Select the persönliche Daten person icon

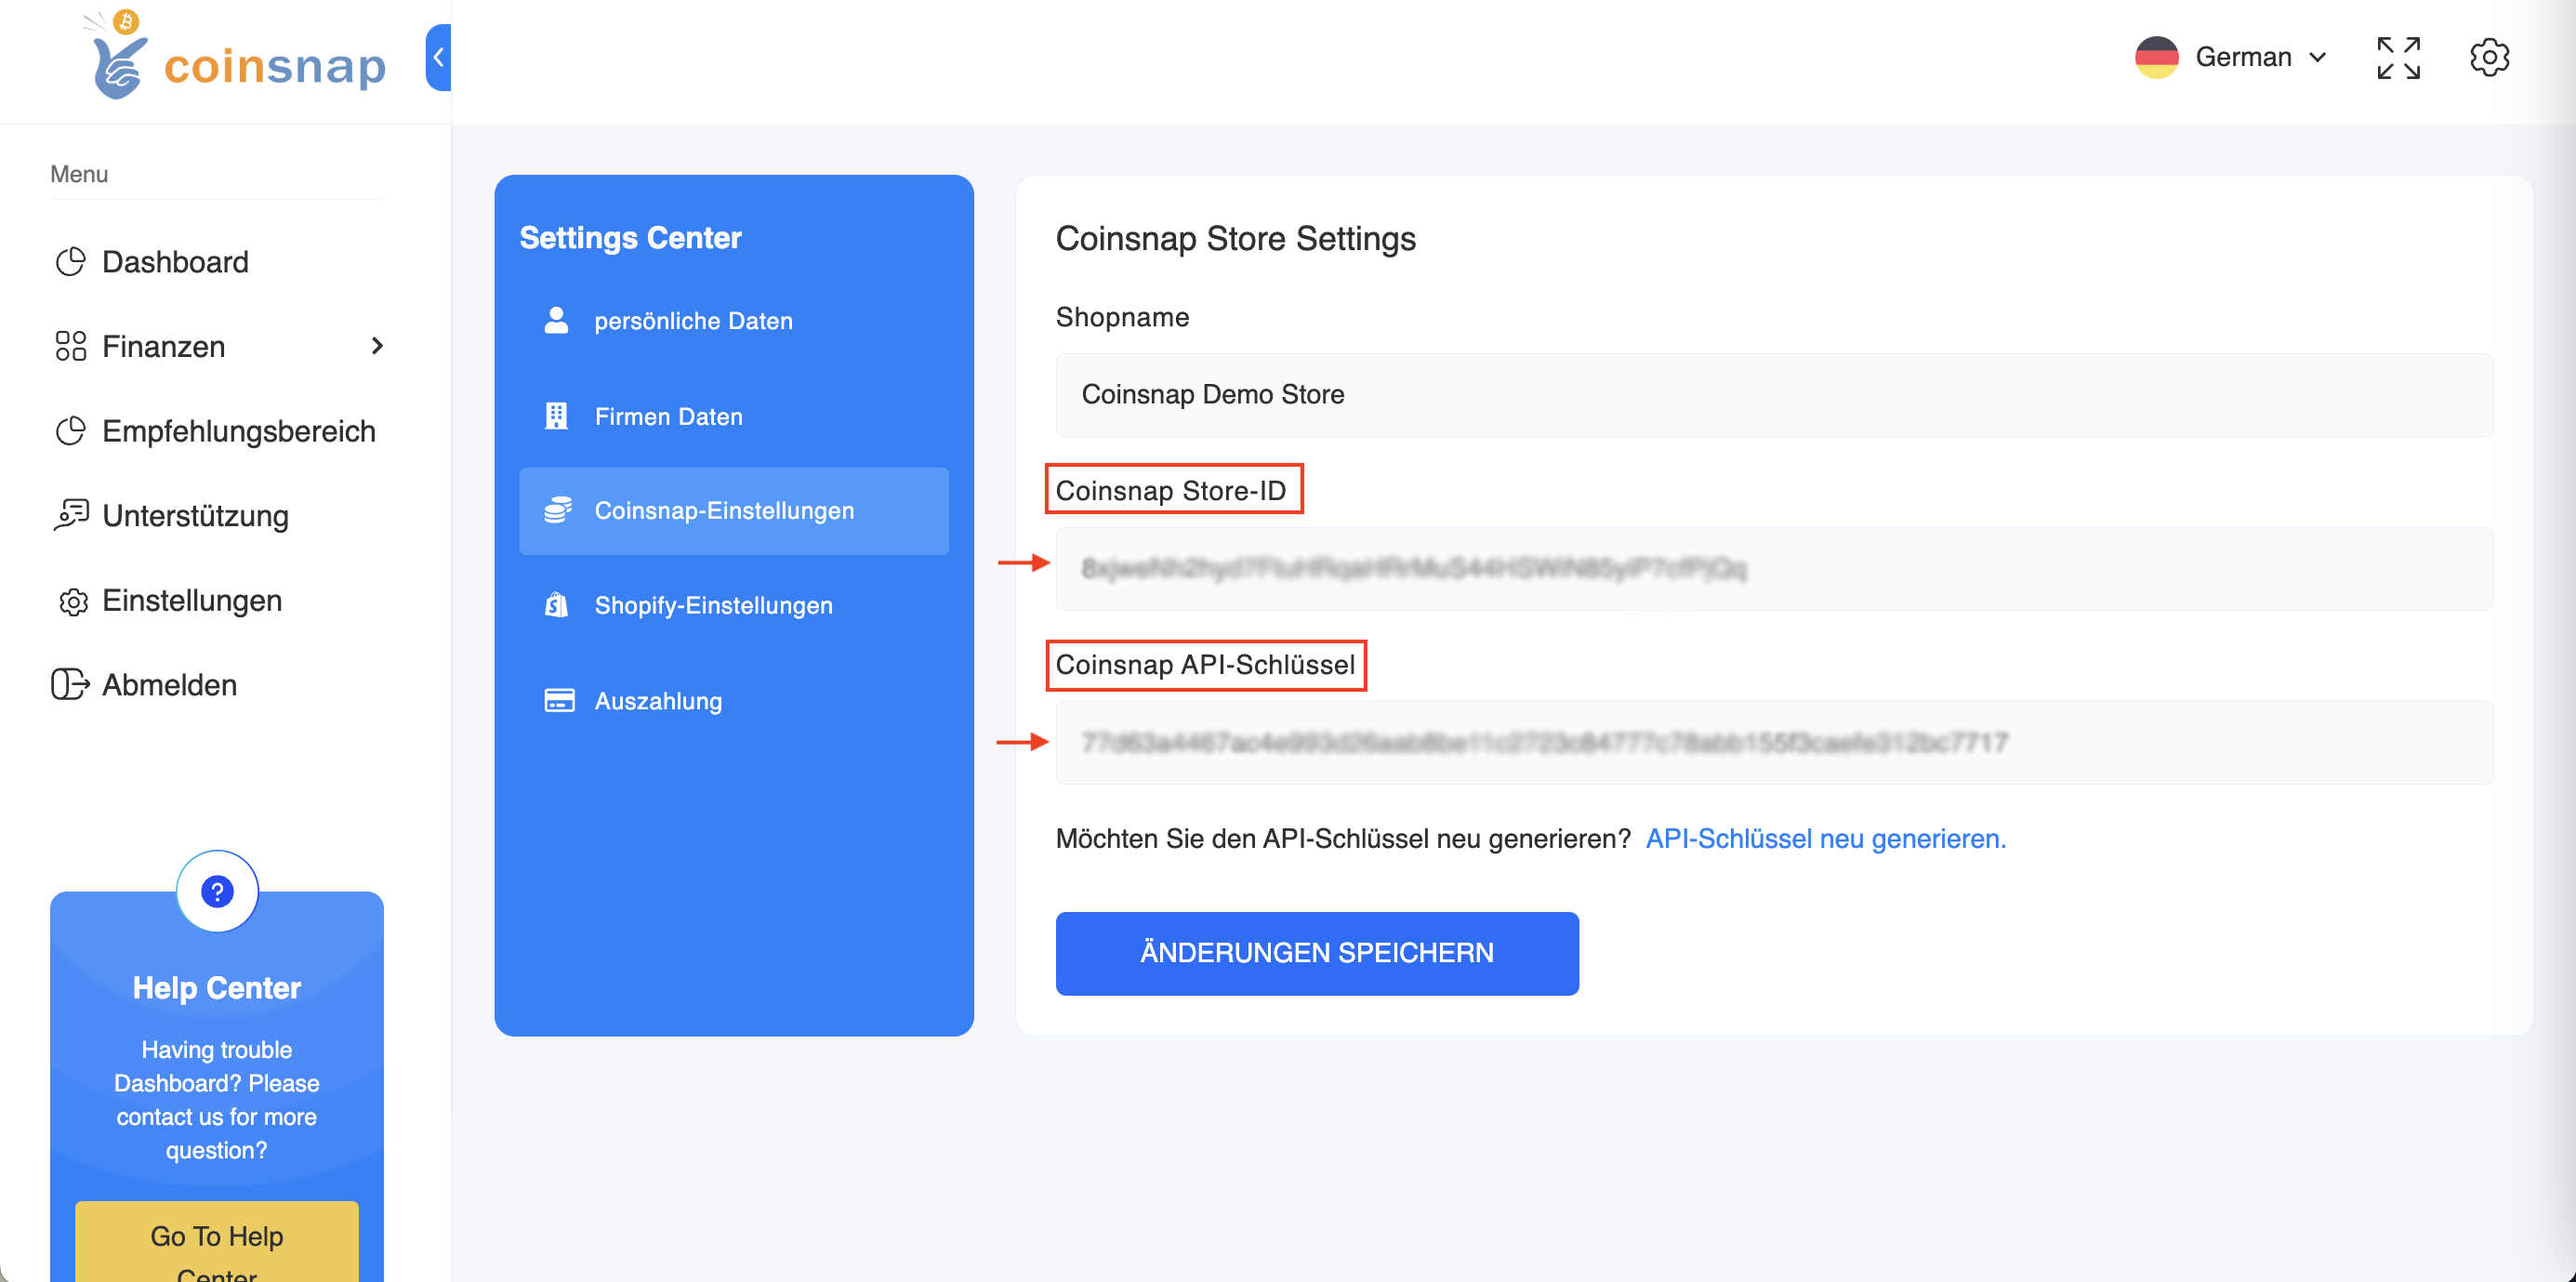coord(556,320)
